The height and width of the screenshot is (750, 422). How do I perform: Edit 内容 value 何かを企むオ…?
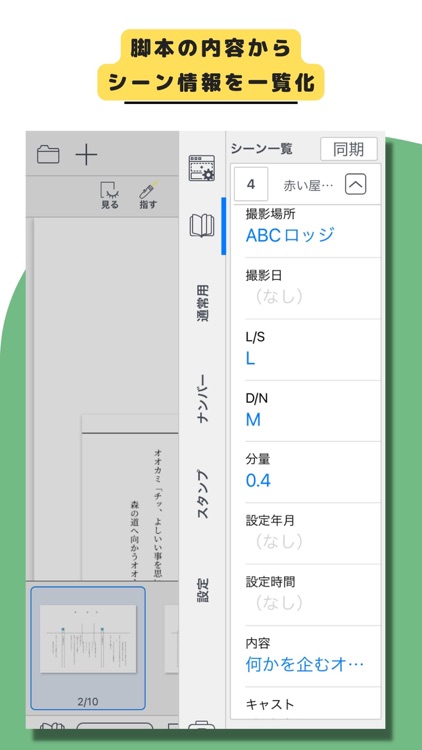coord(305,664)
